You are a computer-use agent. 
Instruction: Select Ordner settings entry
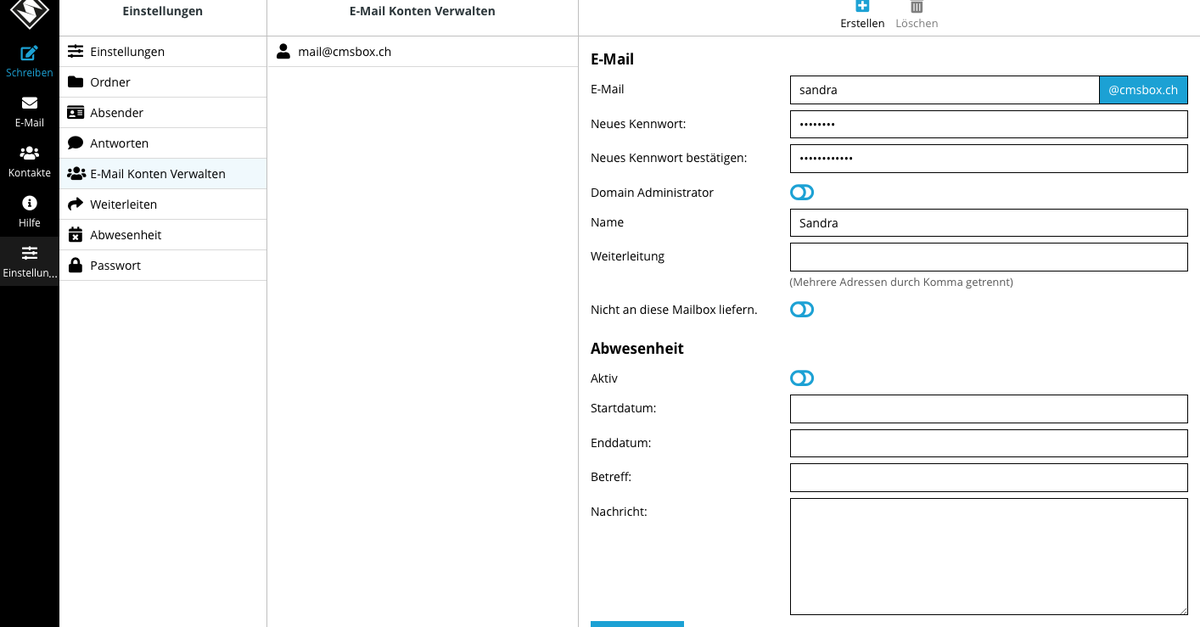pyautogui.click(x=163, y=82)
